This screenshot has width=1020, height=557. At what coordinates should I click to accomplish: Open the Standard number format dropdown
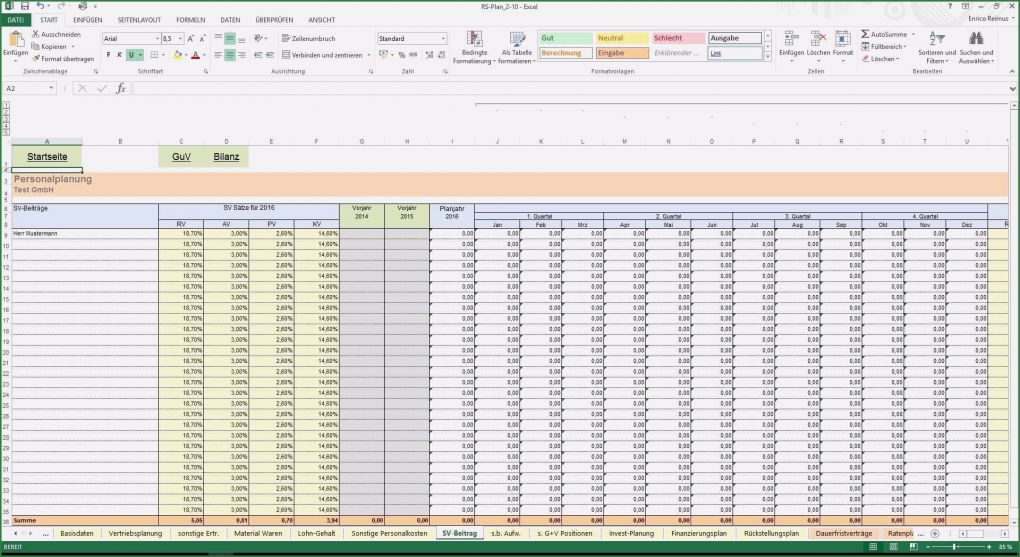[444, 39]
